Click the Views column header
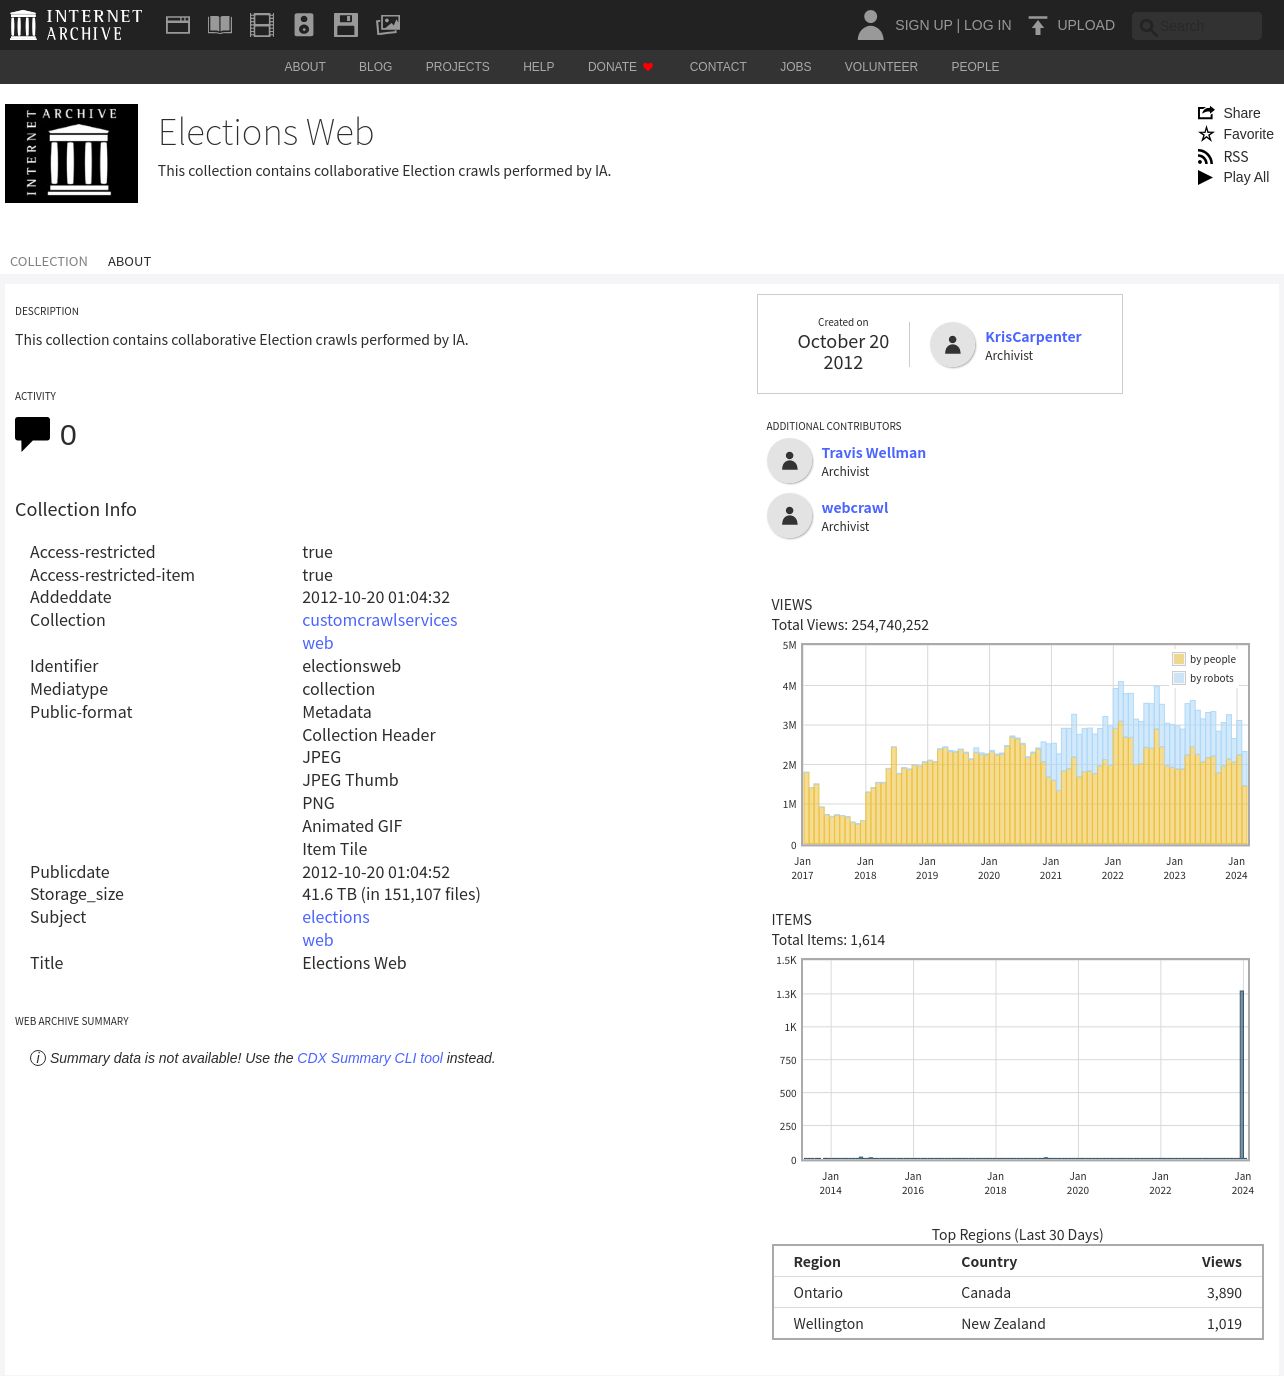This screenshot has height=1376, width=1284. (1221, 1262)
